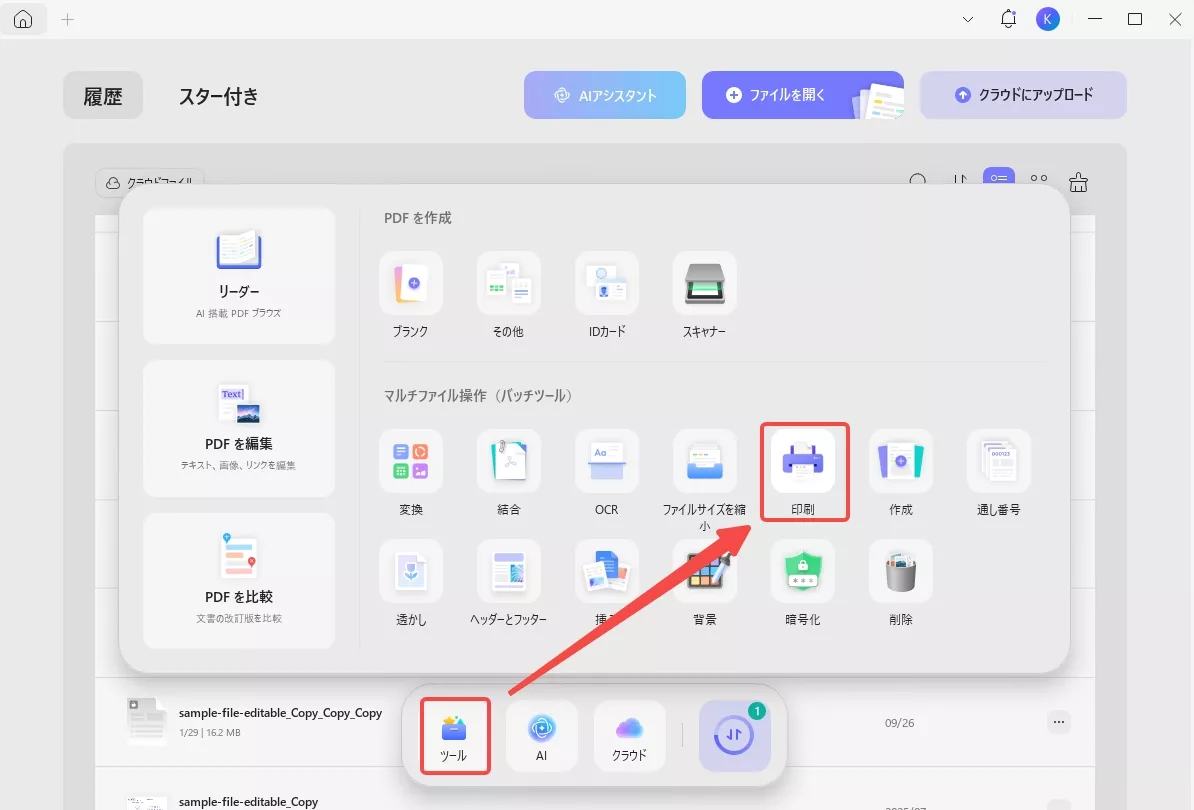Open more options for sample-file-editable_Copy_Copy_Copy

coord(1058,722)
